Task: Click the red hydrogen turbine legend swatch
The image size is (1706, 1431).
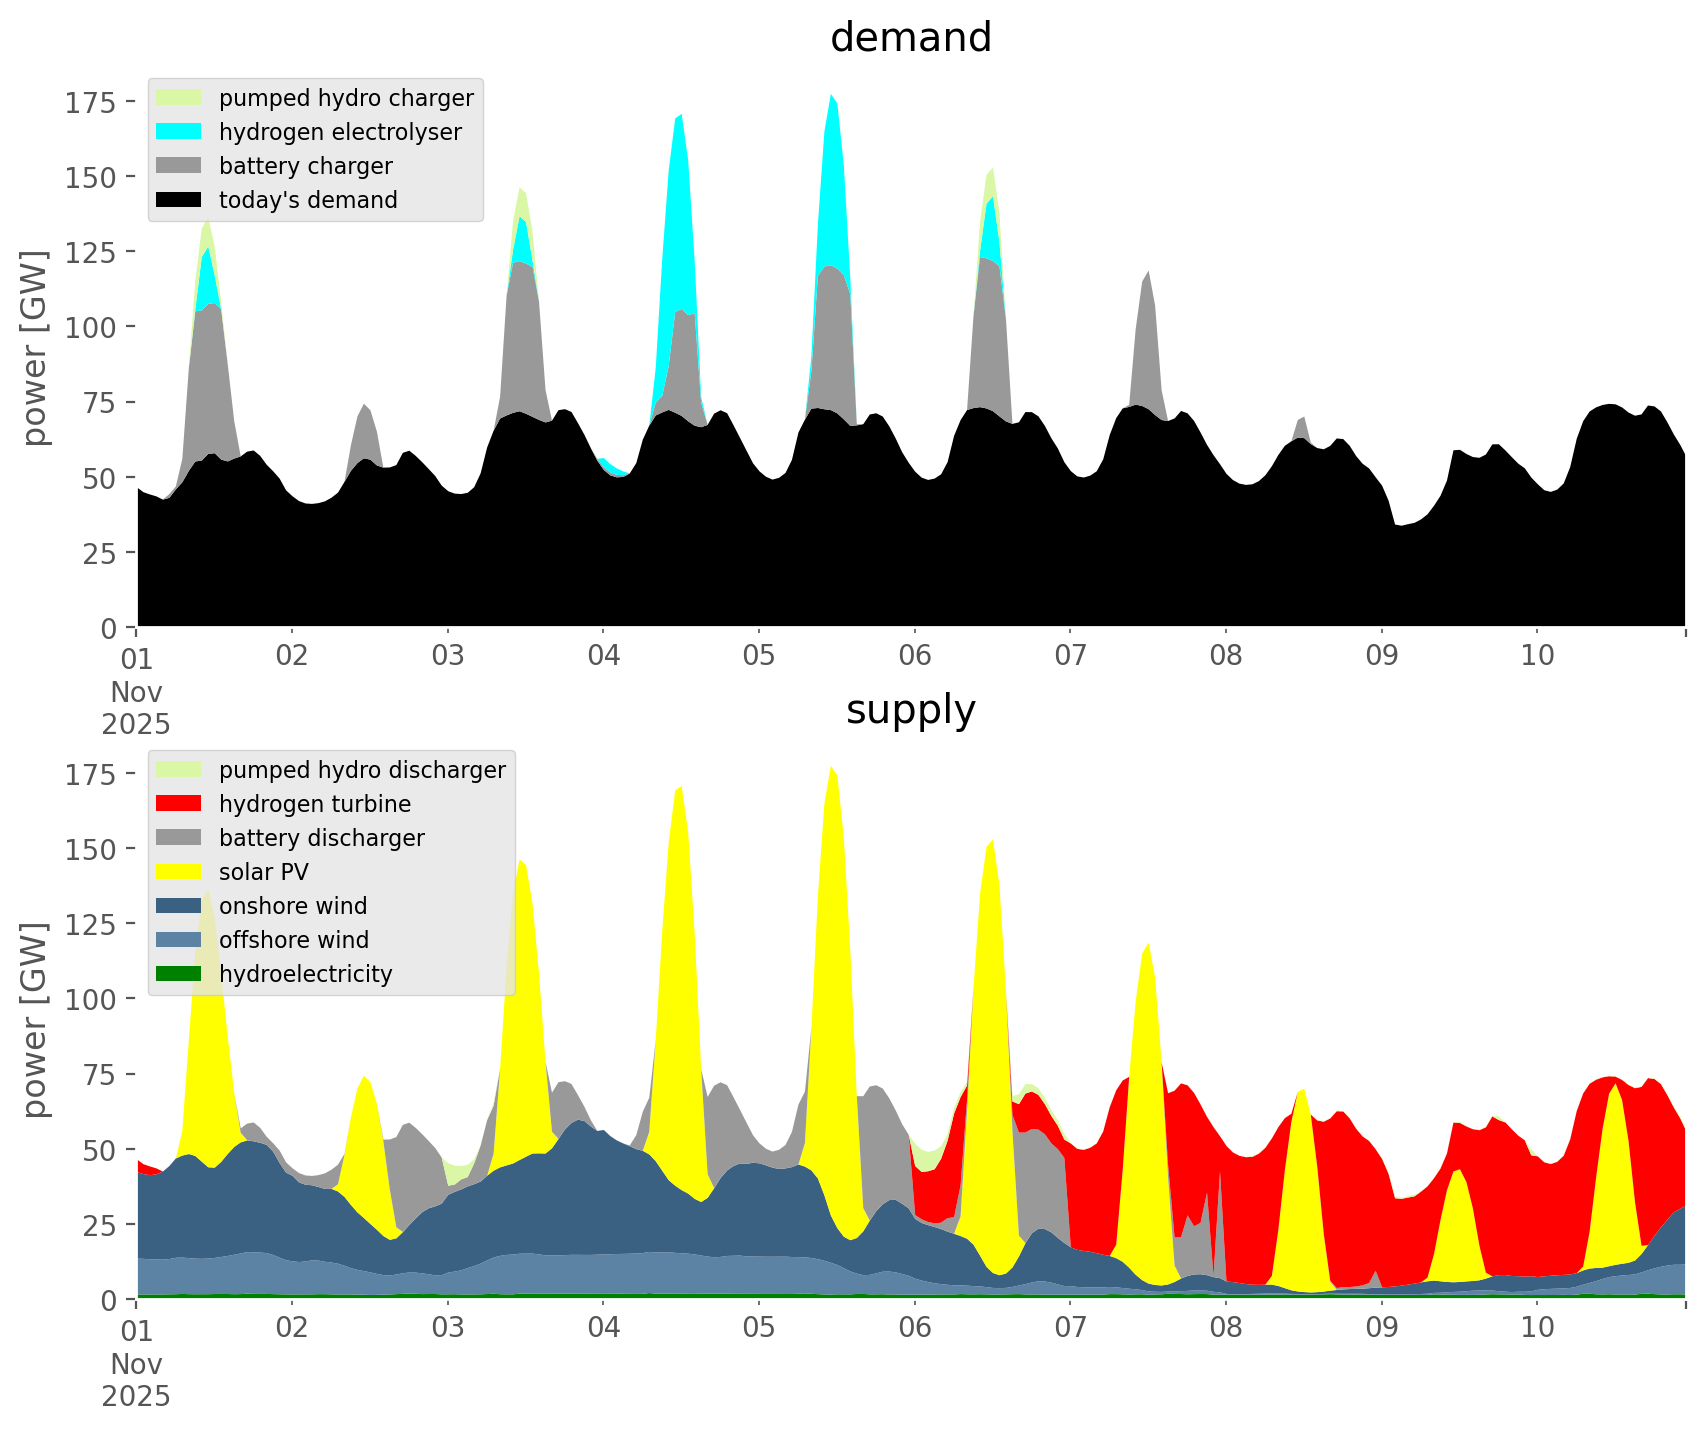Action: pos(179,804)
